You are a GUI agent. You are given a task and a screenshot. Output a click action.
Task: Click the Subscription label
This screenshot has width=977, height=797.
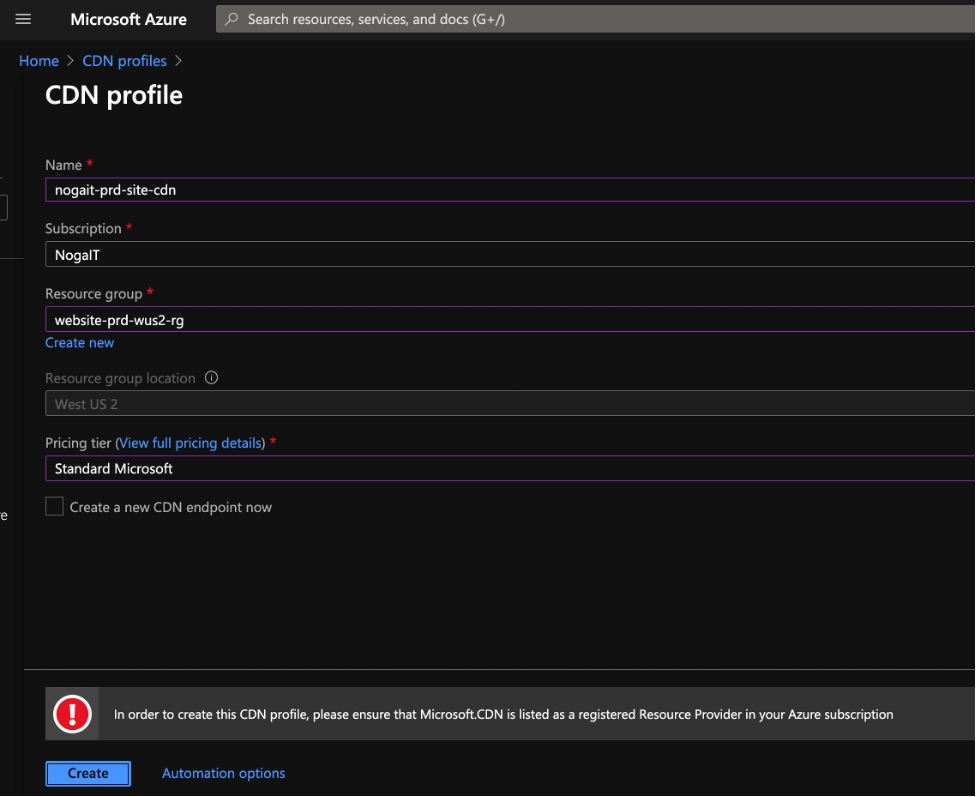pos(83,229)
